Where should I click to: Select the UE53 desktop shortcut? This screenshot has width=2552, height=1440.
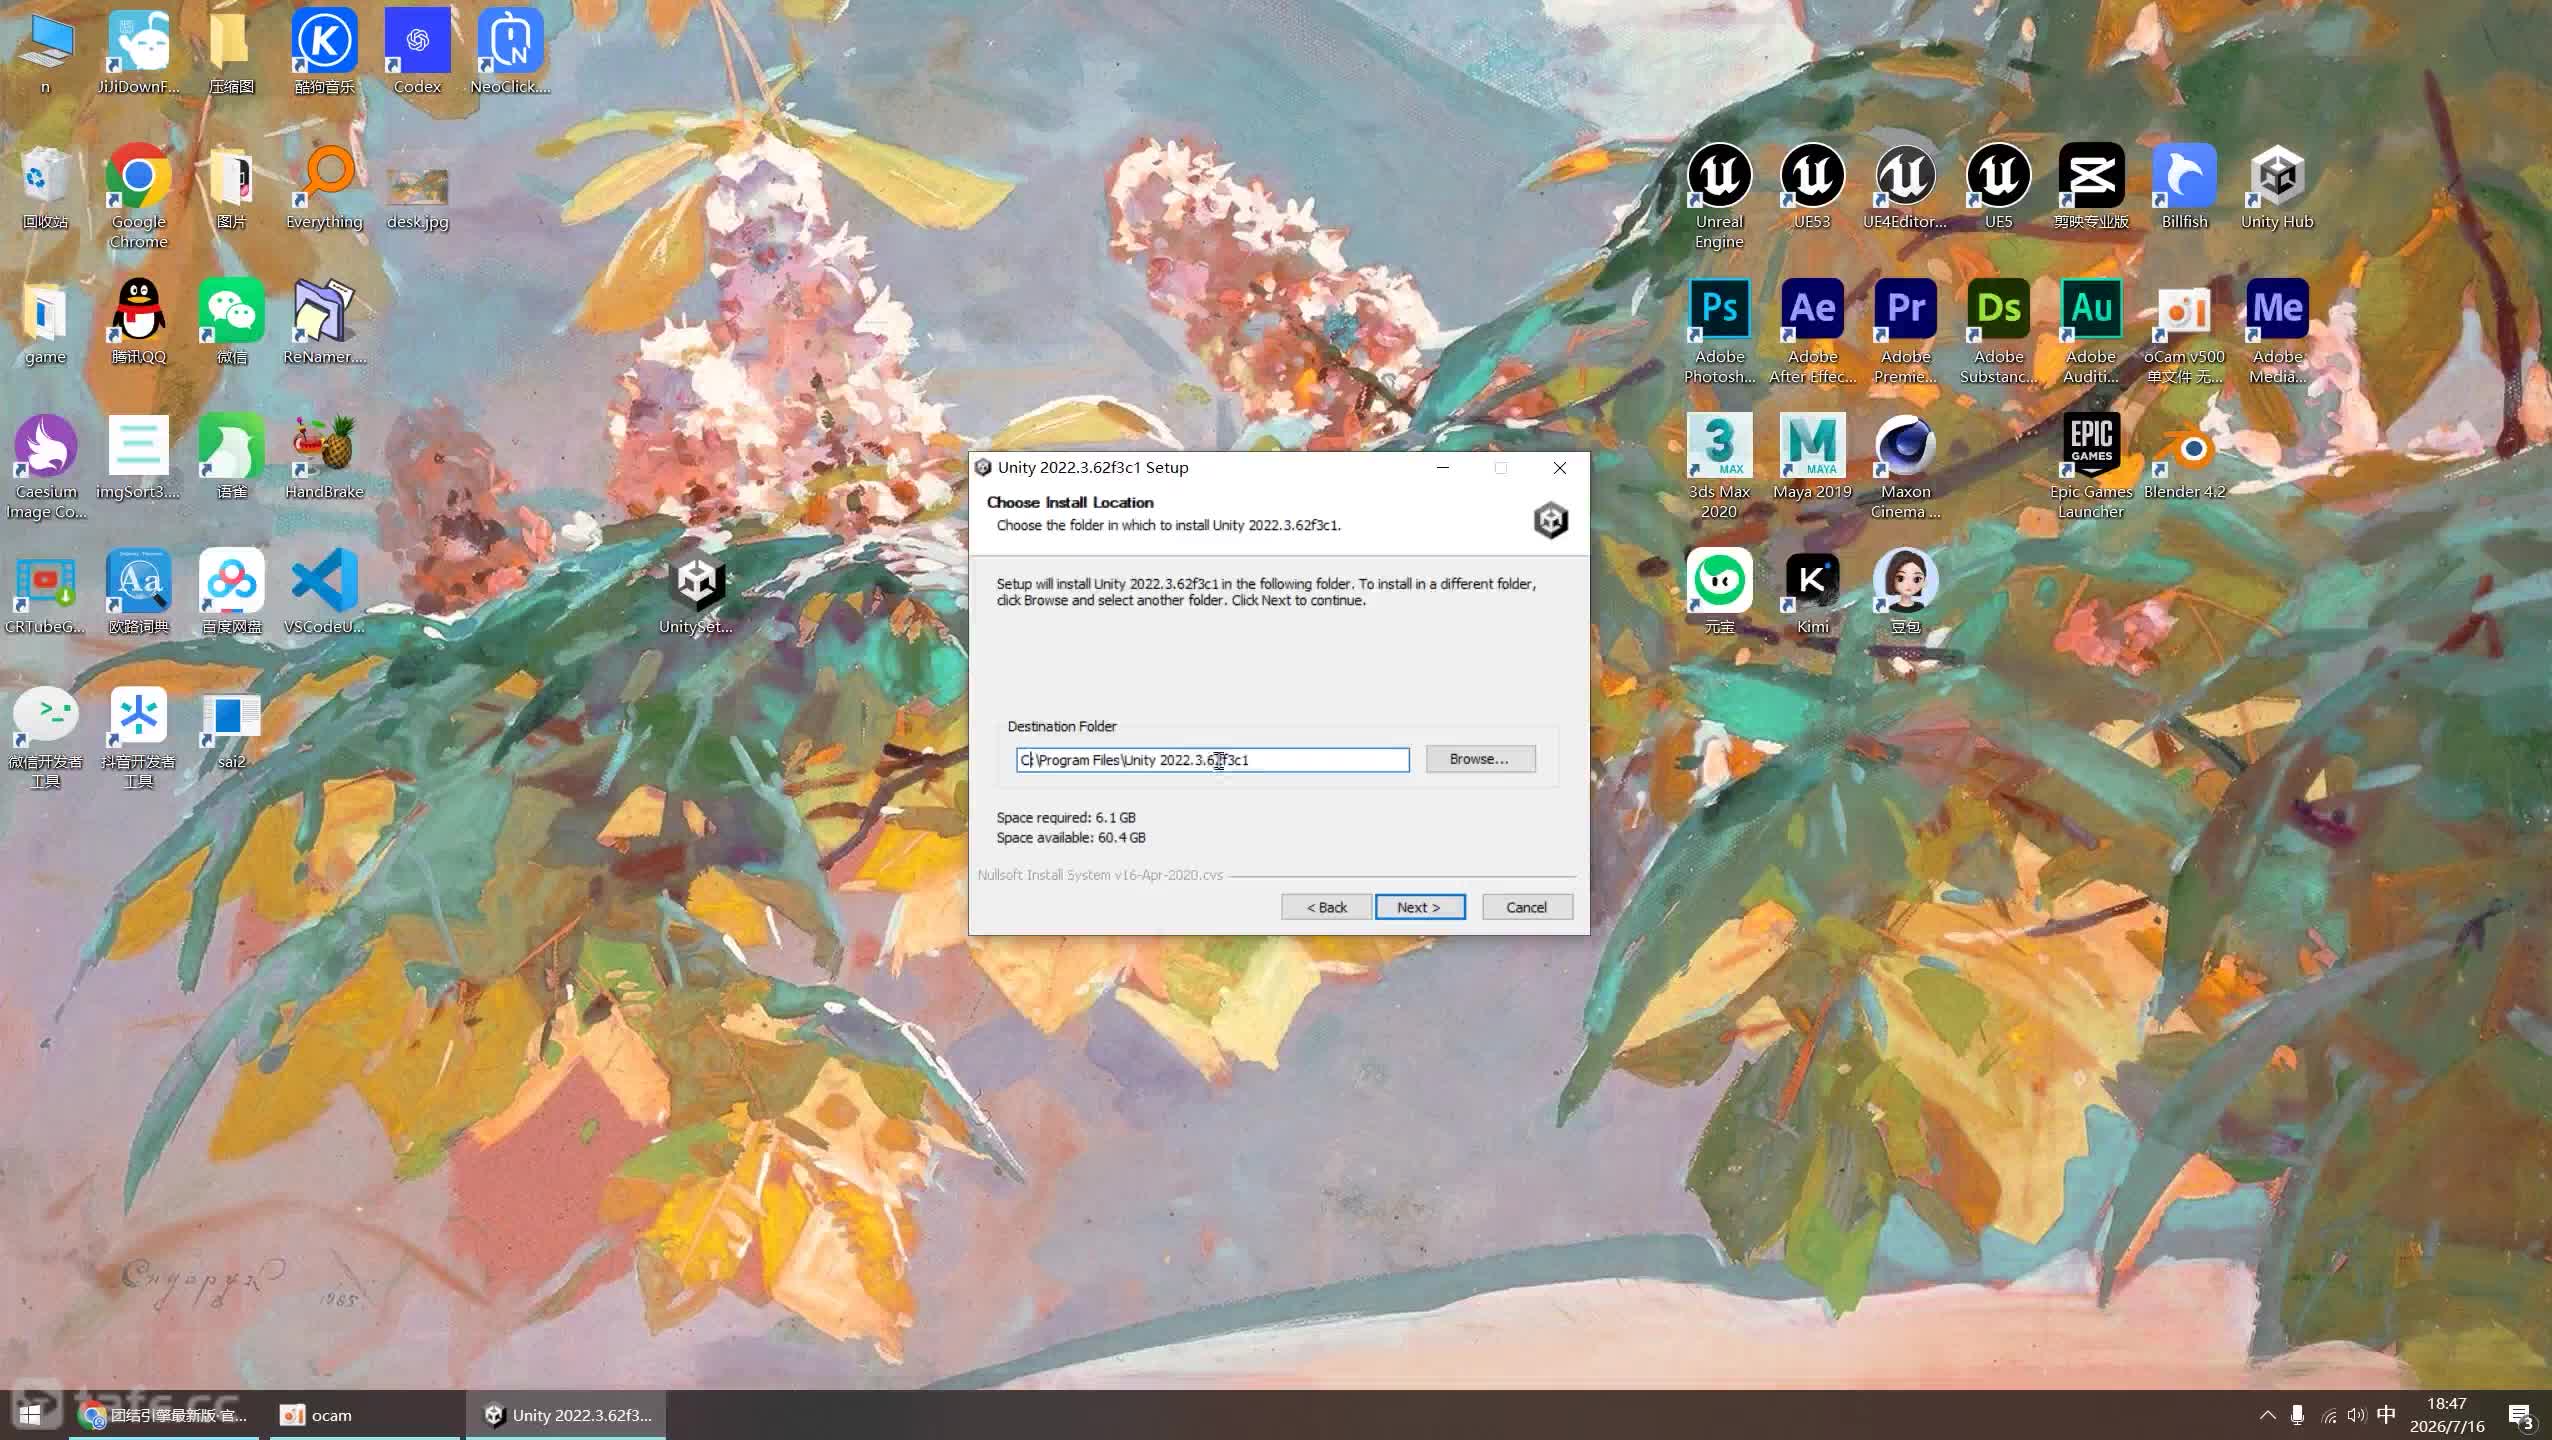coord(1812,189)
